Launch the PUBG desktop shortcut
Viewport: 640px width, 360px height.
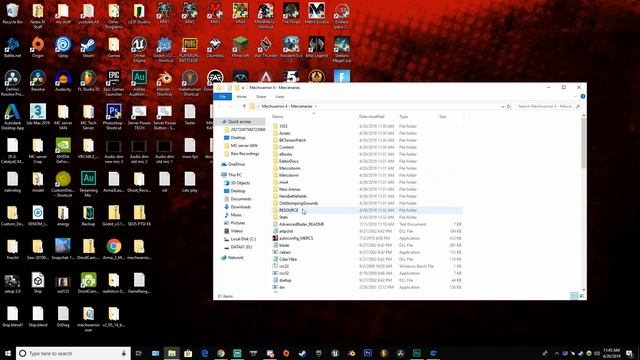click(x=190, y=49)
